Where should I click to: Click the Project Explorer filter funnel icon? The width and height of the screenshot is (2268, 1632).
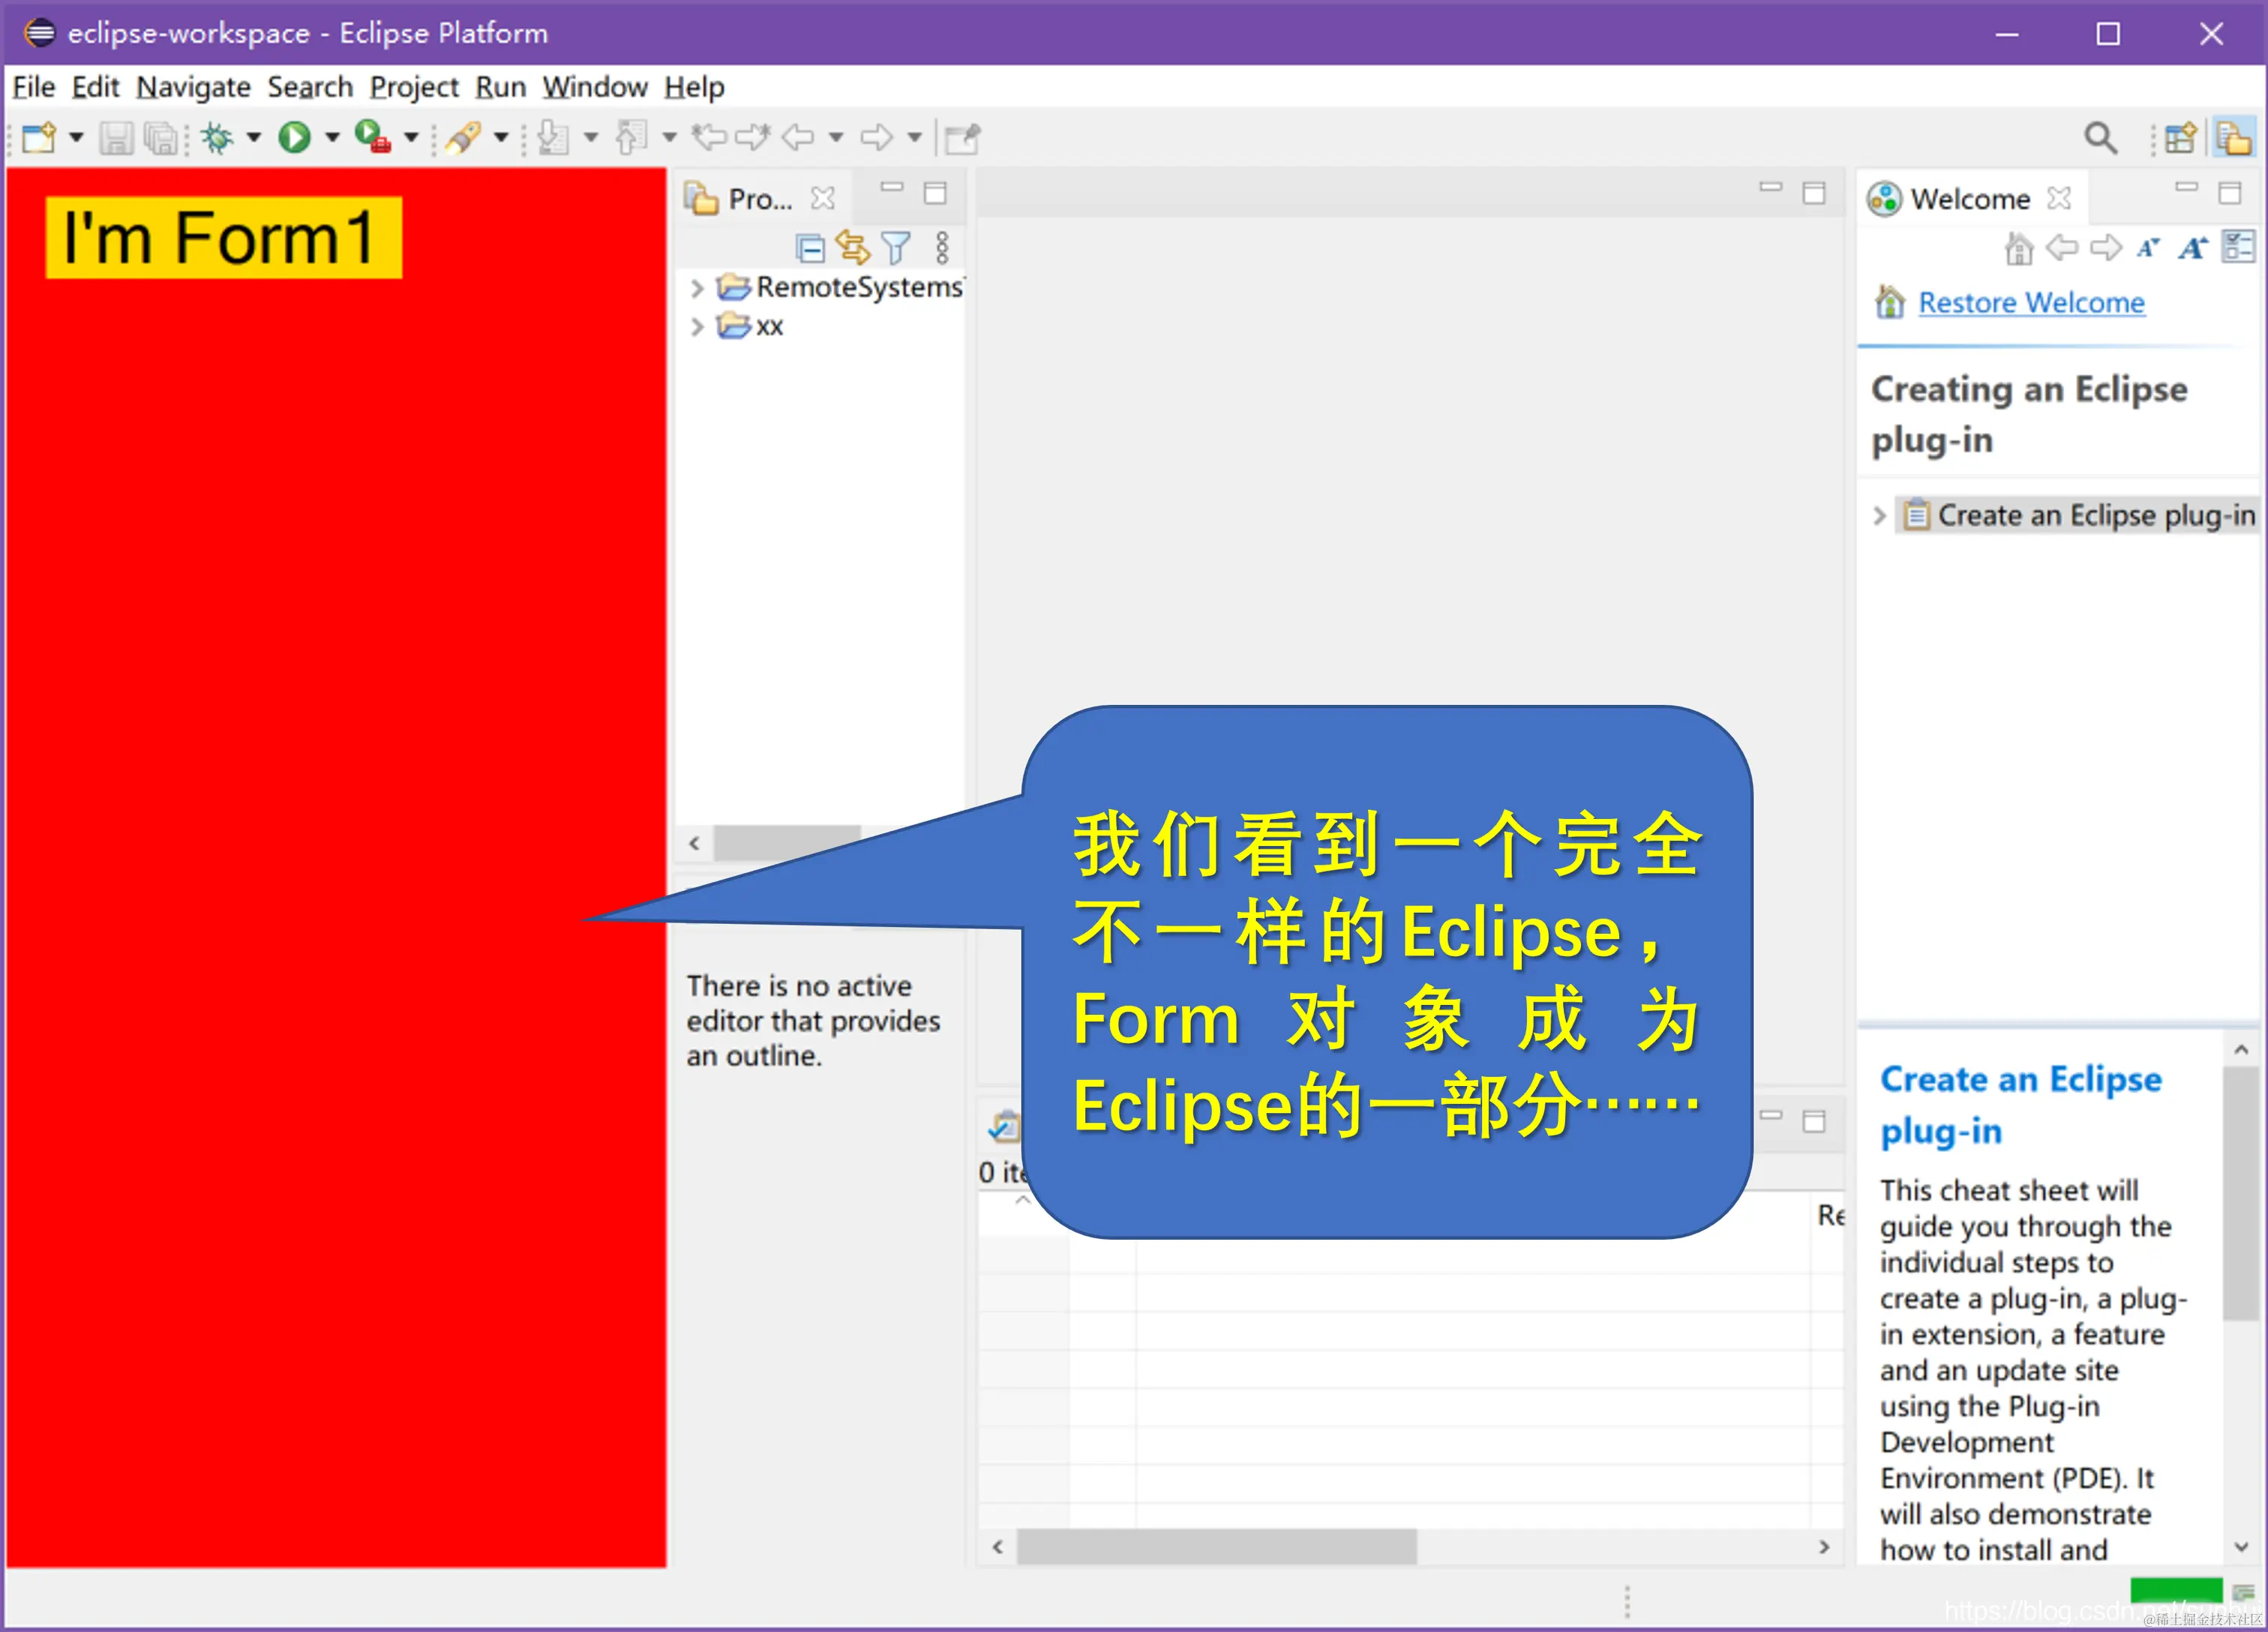(x=896, y=247)
